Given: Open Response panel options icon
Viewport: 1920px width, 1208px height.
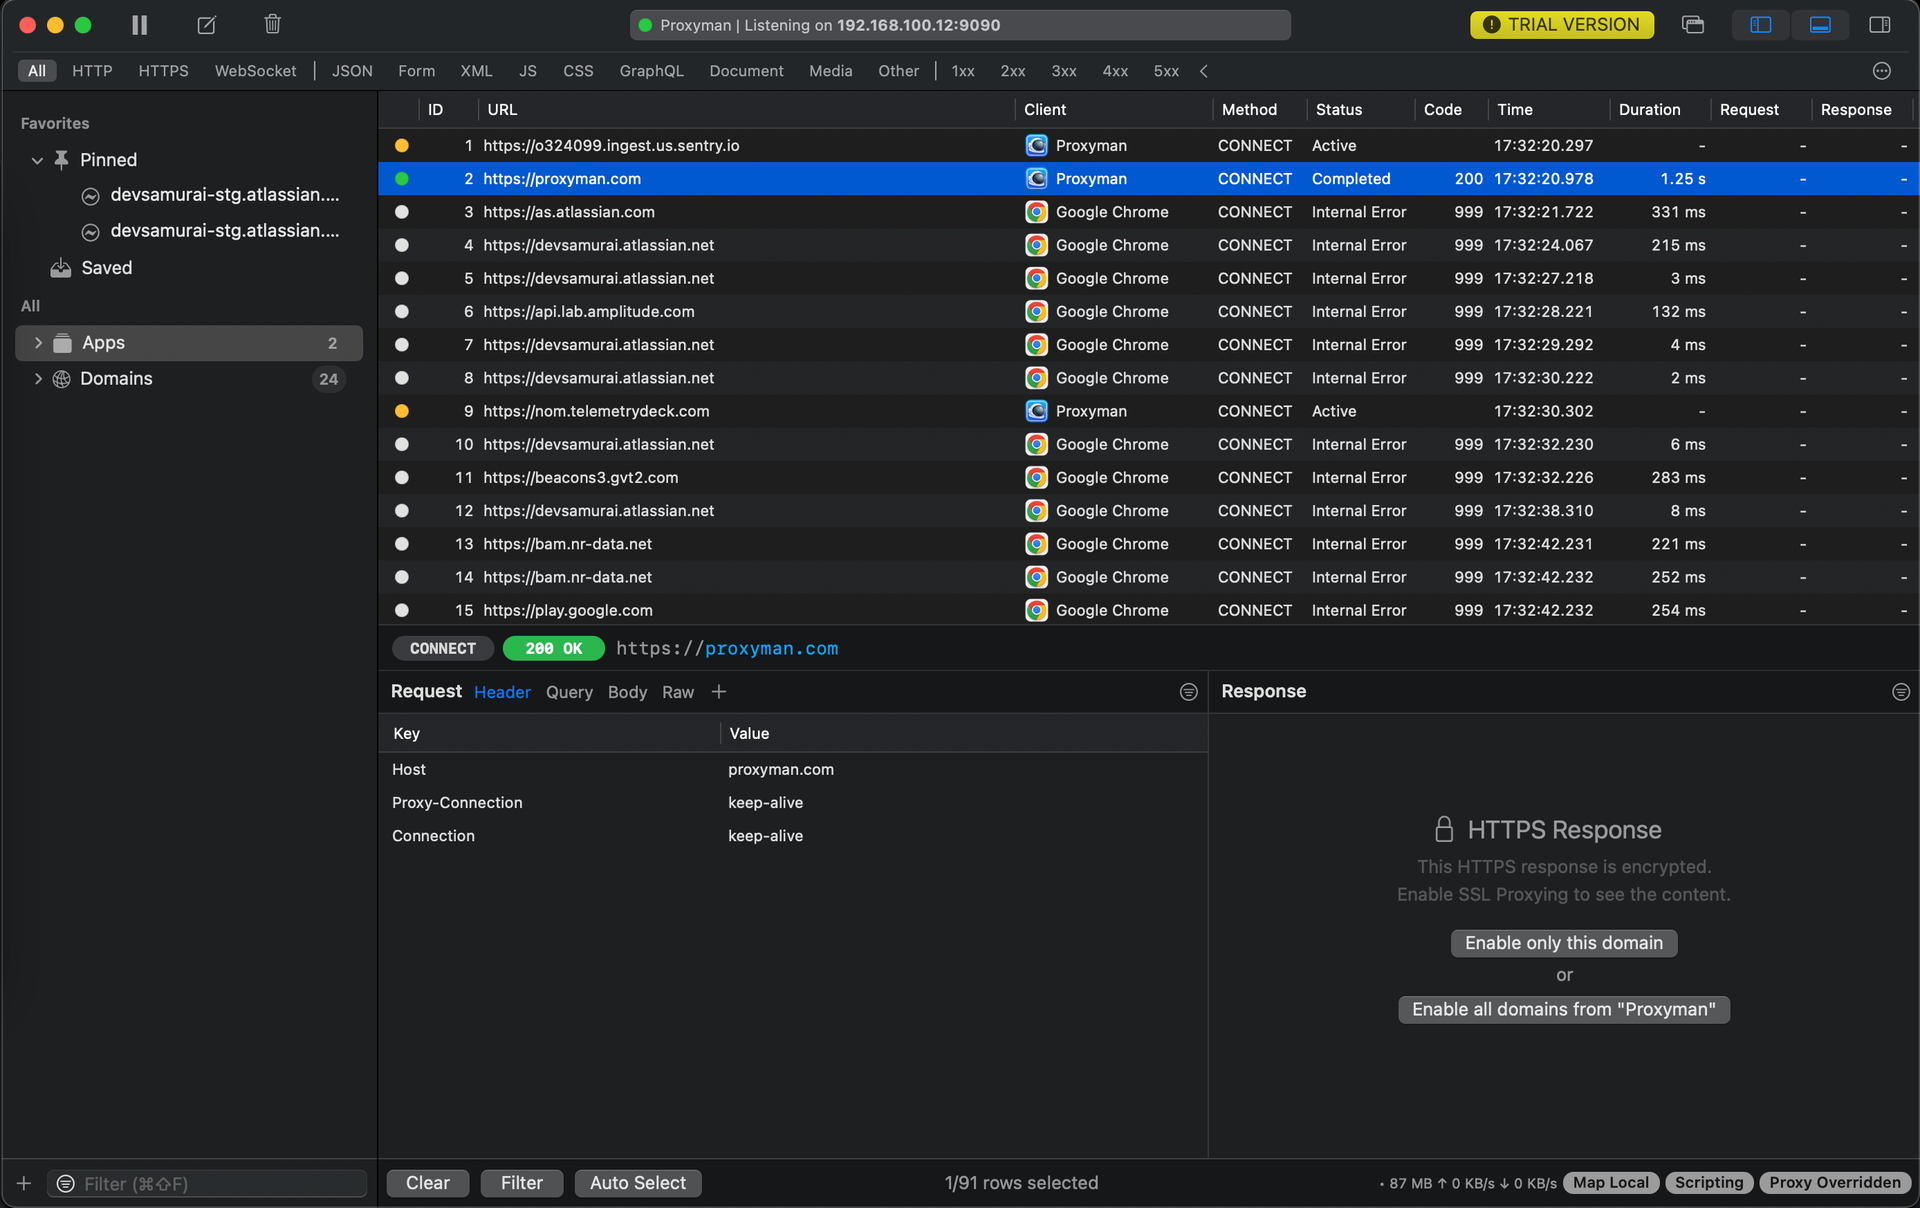Looking at the screenshot, I should click(1901, 692).
